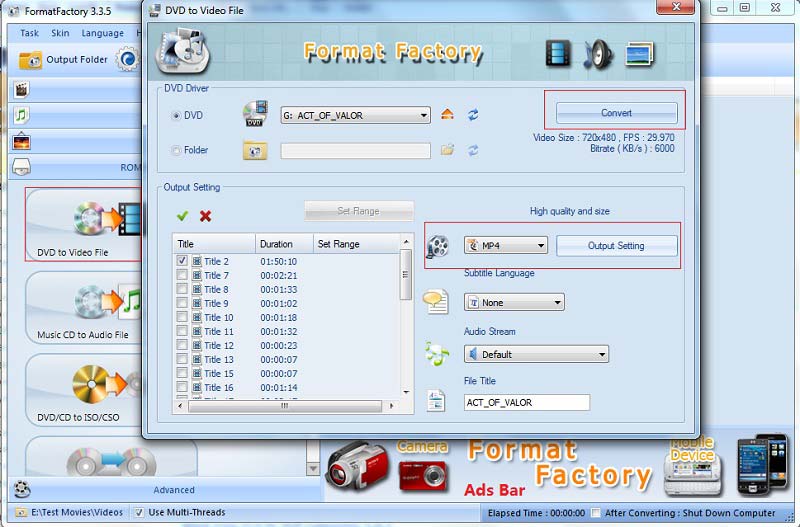Uncheck the Title 2 checkbox
800x527 pixels.
pos(182,261)
